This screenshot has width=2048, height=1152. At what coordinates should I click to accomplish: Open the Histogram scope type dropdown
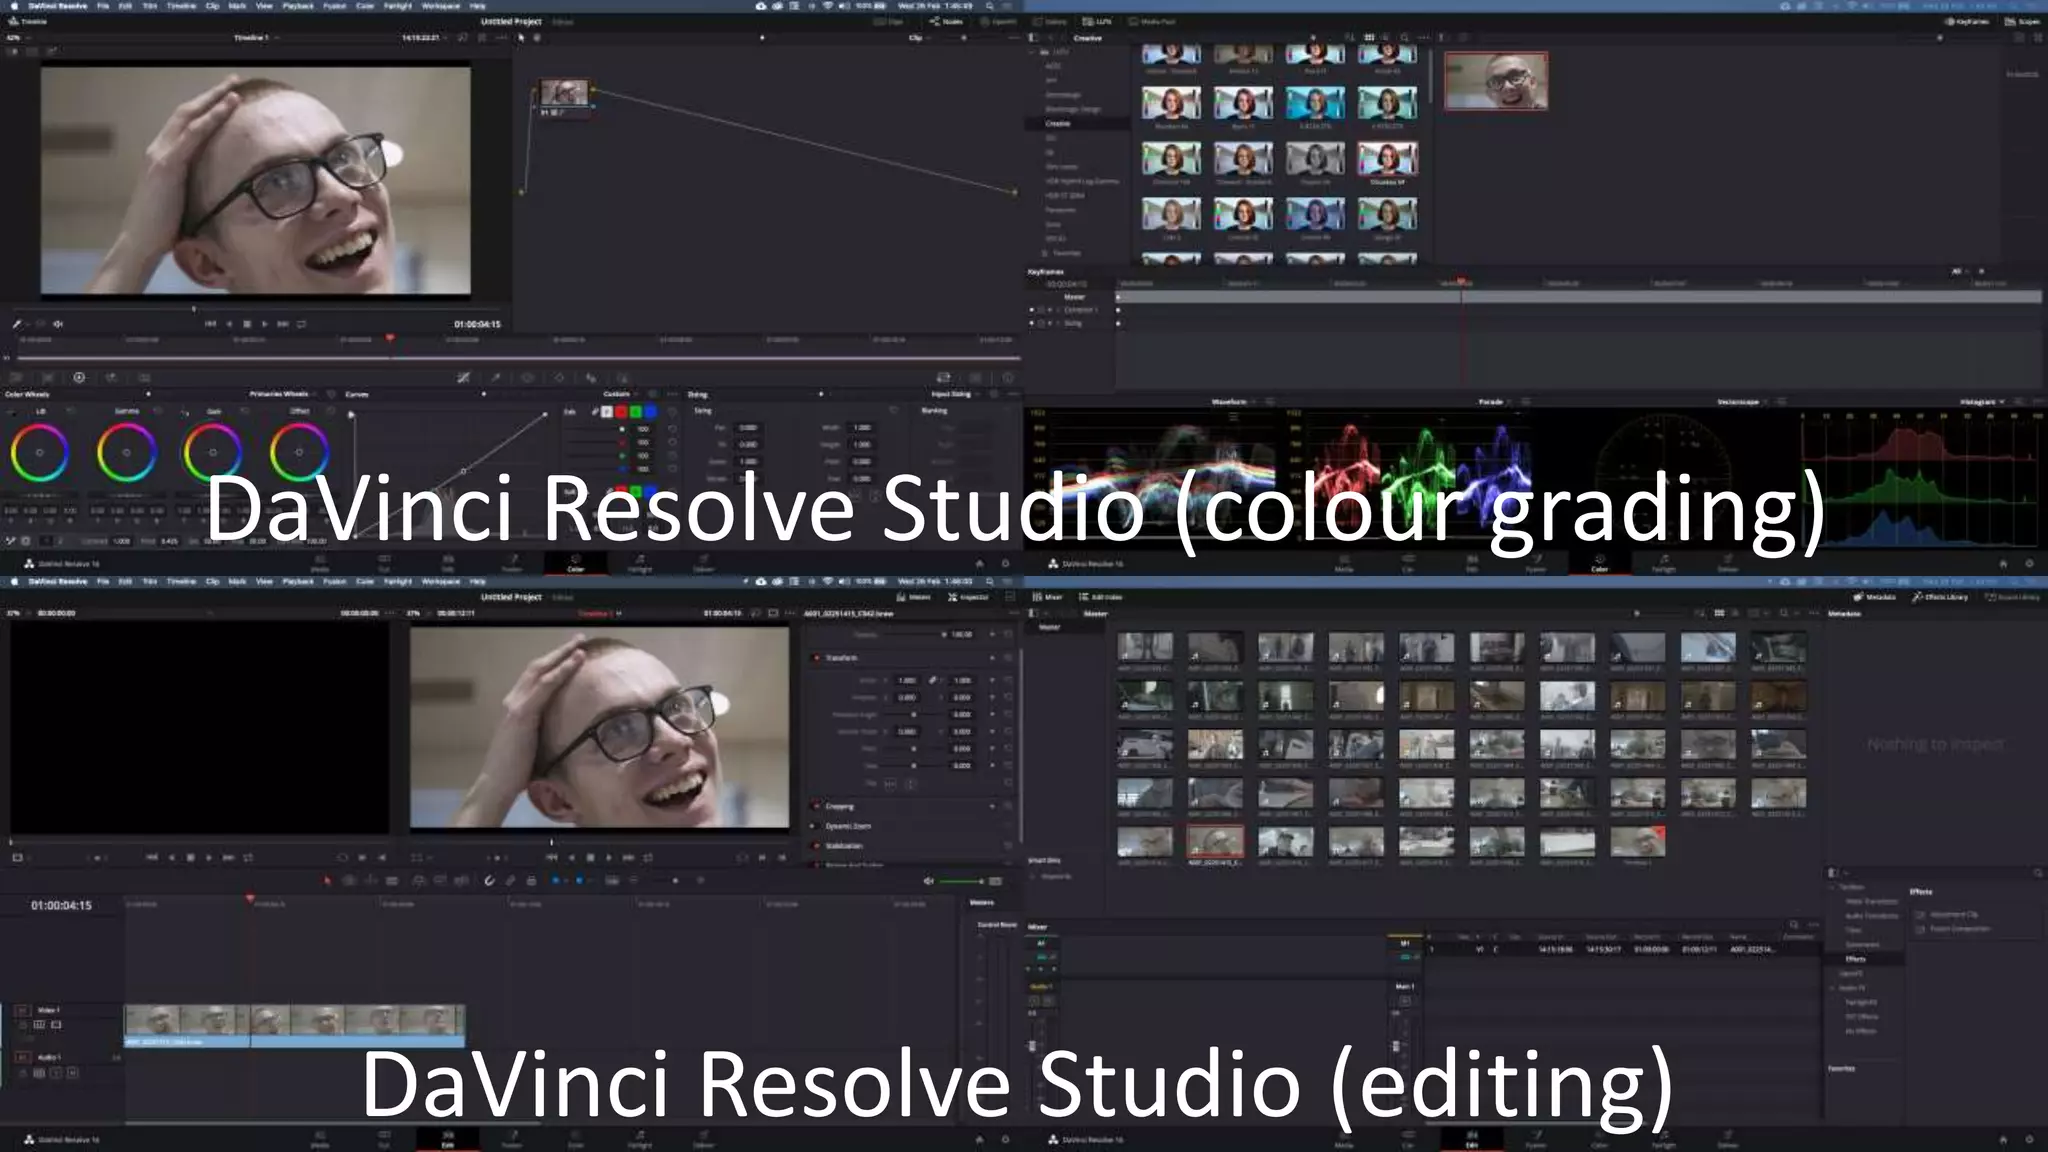point(1982,402)
